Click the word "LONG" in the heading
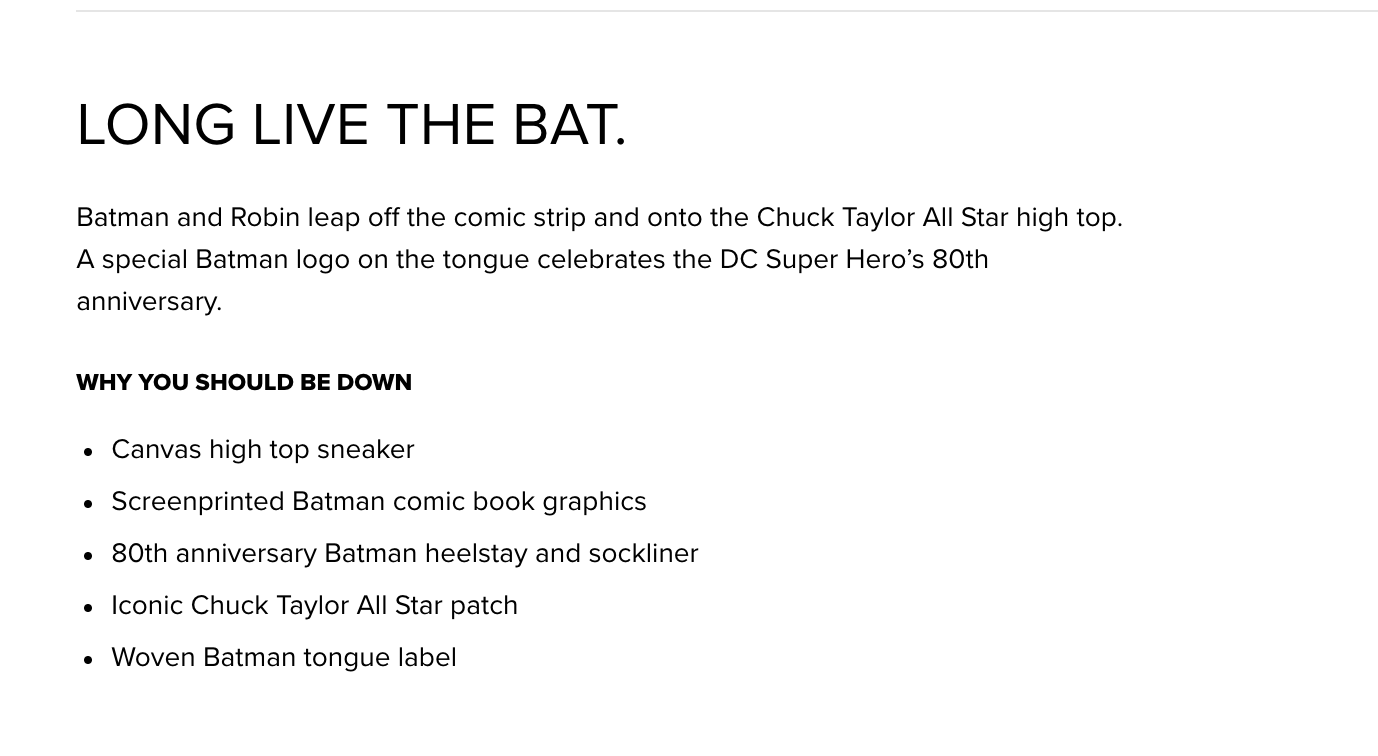The width and height of the screenshot is (1378, 756). pyautogui.click(x=156, y=126)
